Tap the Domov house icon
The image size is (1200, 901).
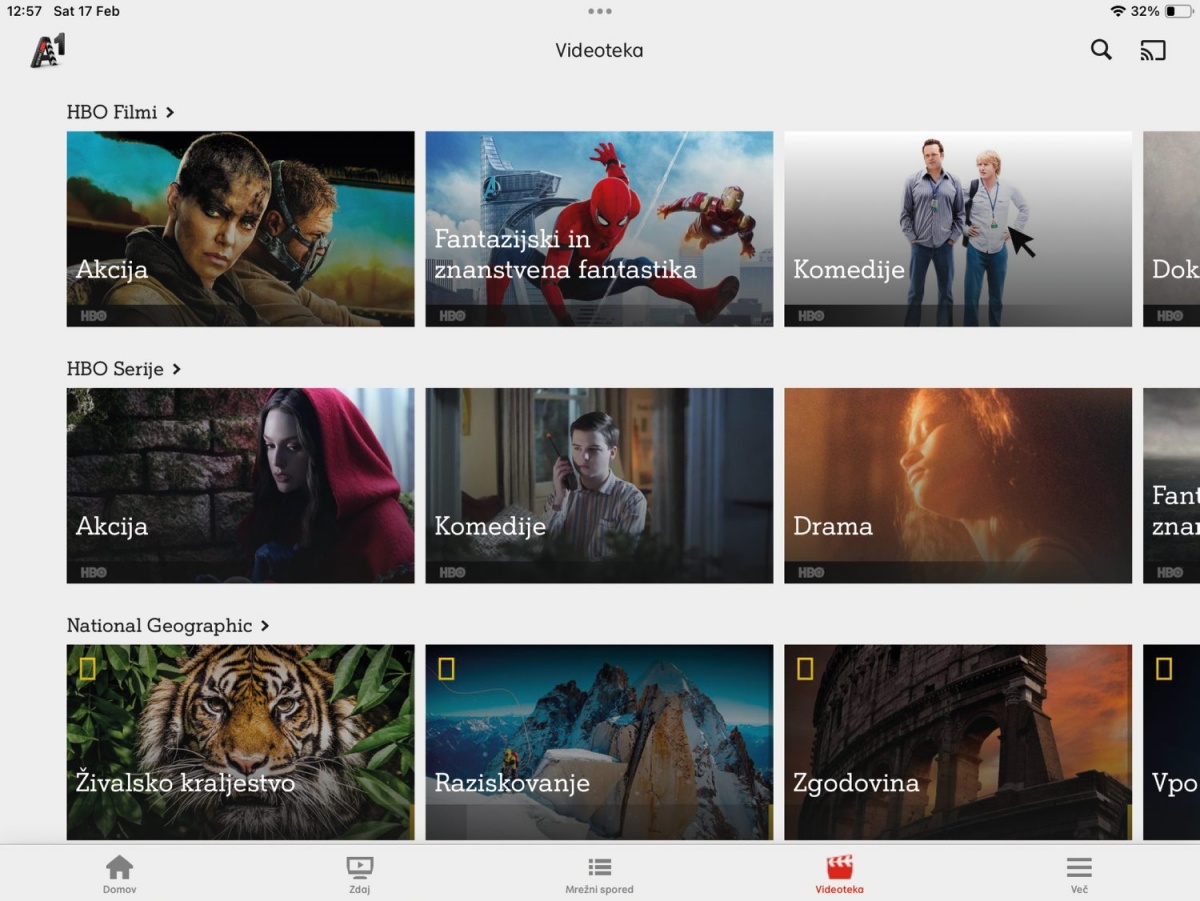click(120, 867)
